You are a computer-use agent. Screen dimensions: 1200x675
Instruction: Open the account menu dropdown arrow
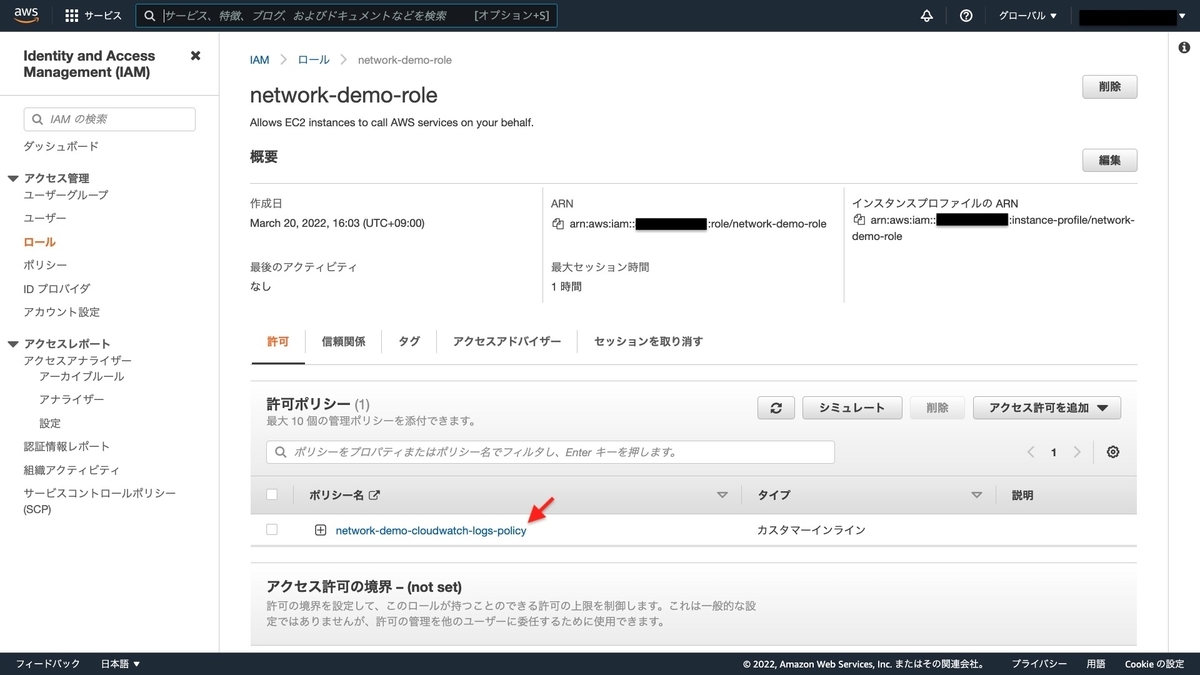(1183, 17)
